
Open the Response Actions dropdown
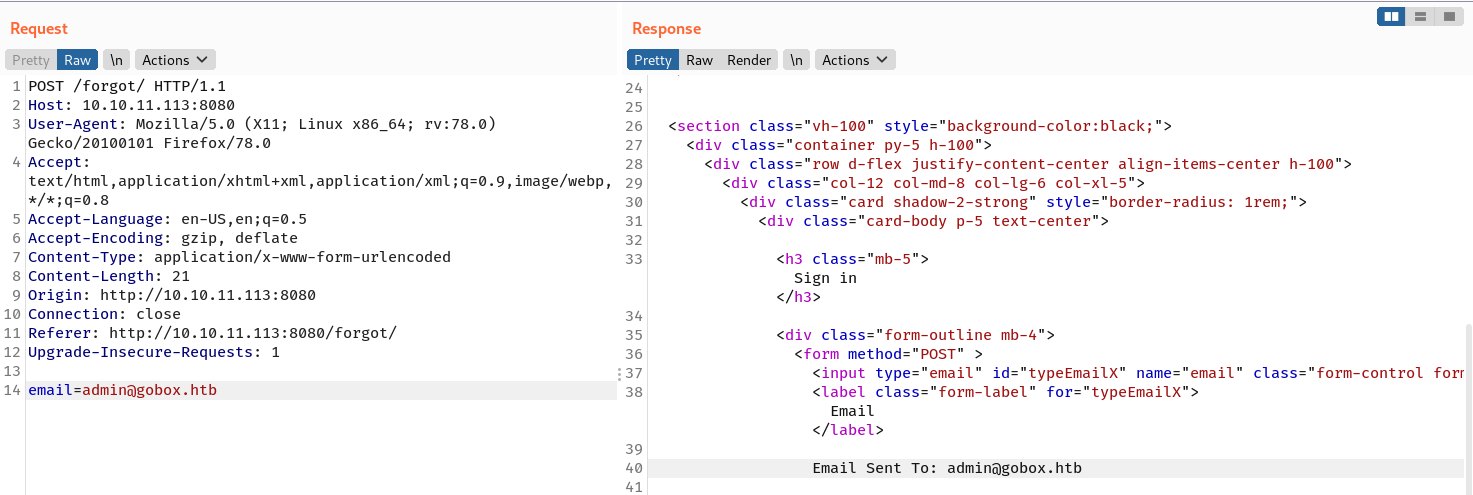[855, 60]
